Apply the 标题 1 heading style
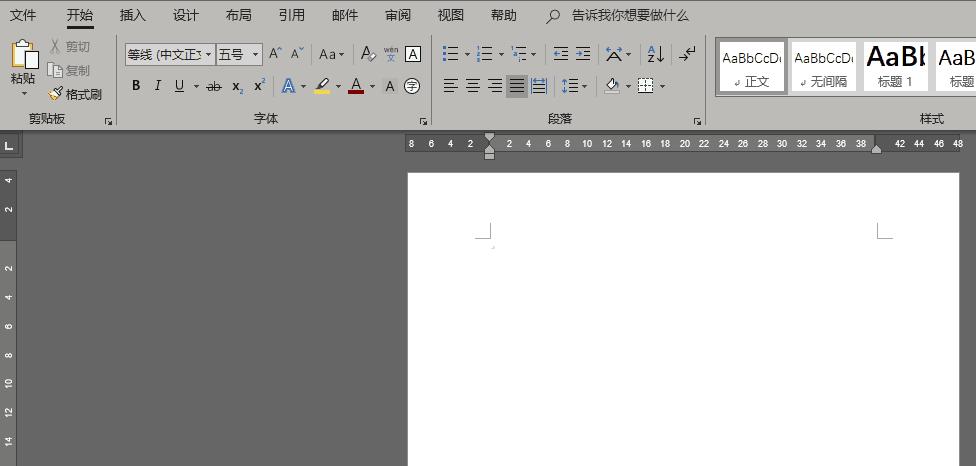Viewport: 976px width, 466px height. point(896,66)
